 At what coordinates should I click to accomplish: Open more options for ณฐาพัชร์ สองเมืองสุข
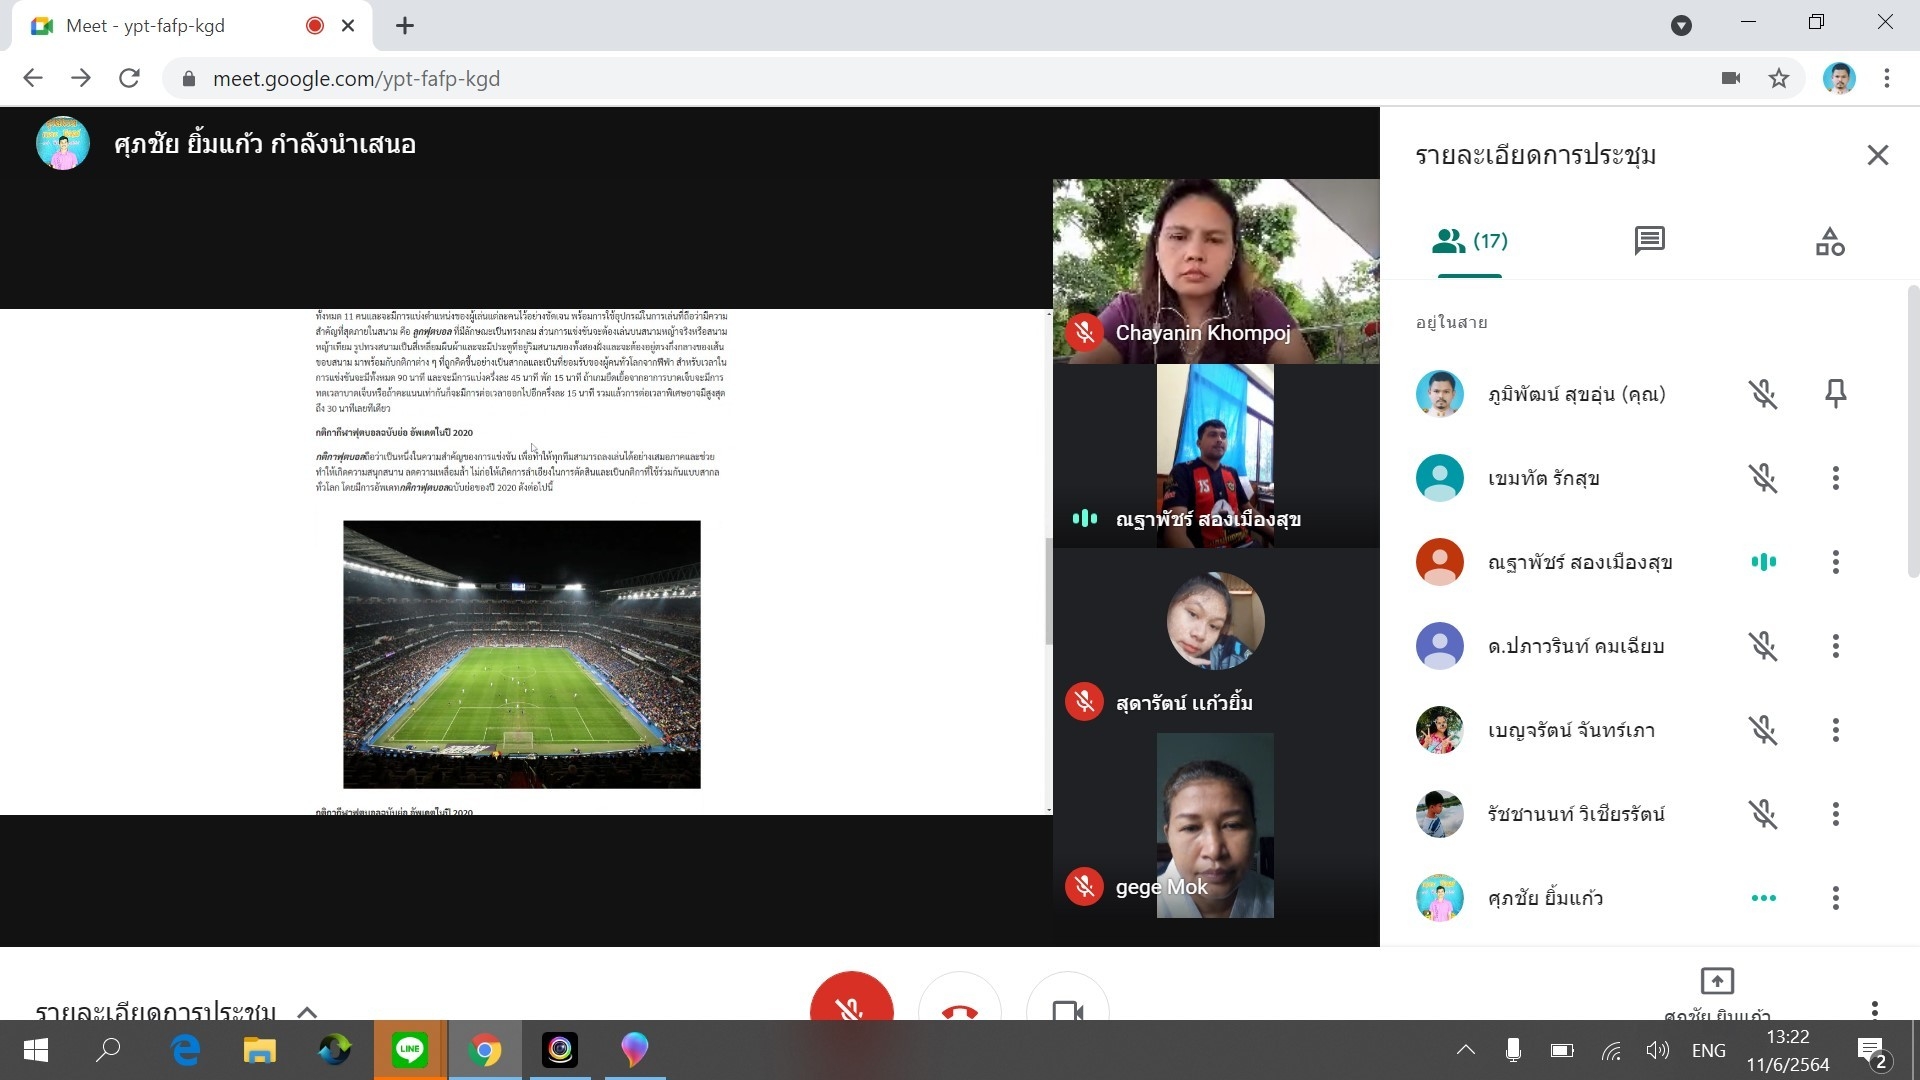pyautogui.click(x=1835, y=562)
